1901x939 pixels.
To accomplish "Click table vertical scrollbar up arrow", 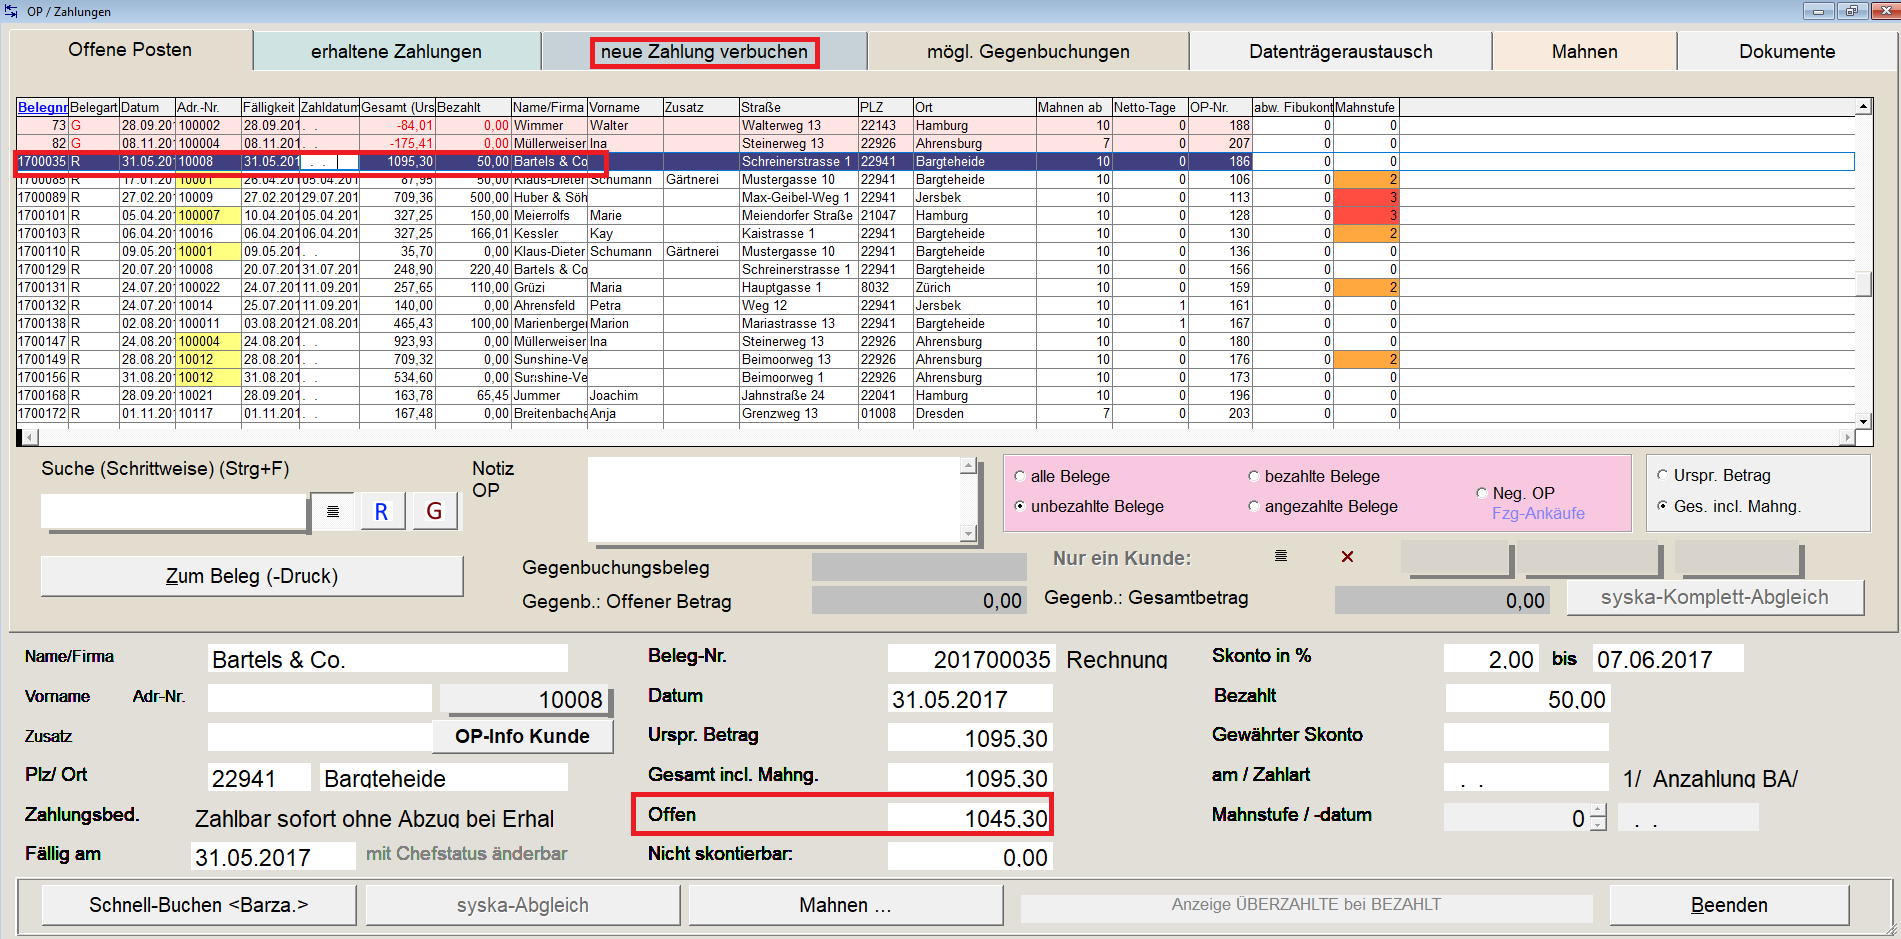I will click(1863, 107).
